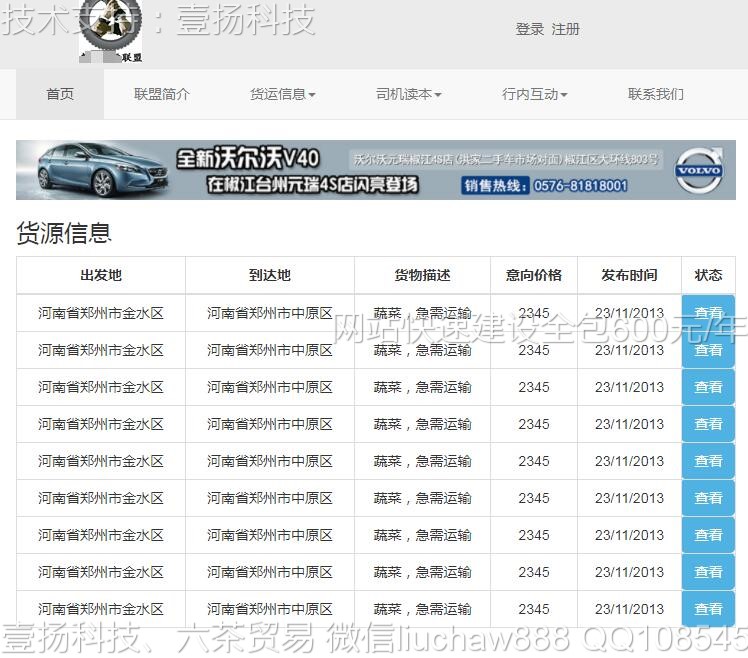Click 查看 button in the fifth row
The height and width of the screenshot is (658, 748).
pyautogui.click(x=708, y=461)
